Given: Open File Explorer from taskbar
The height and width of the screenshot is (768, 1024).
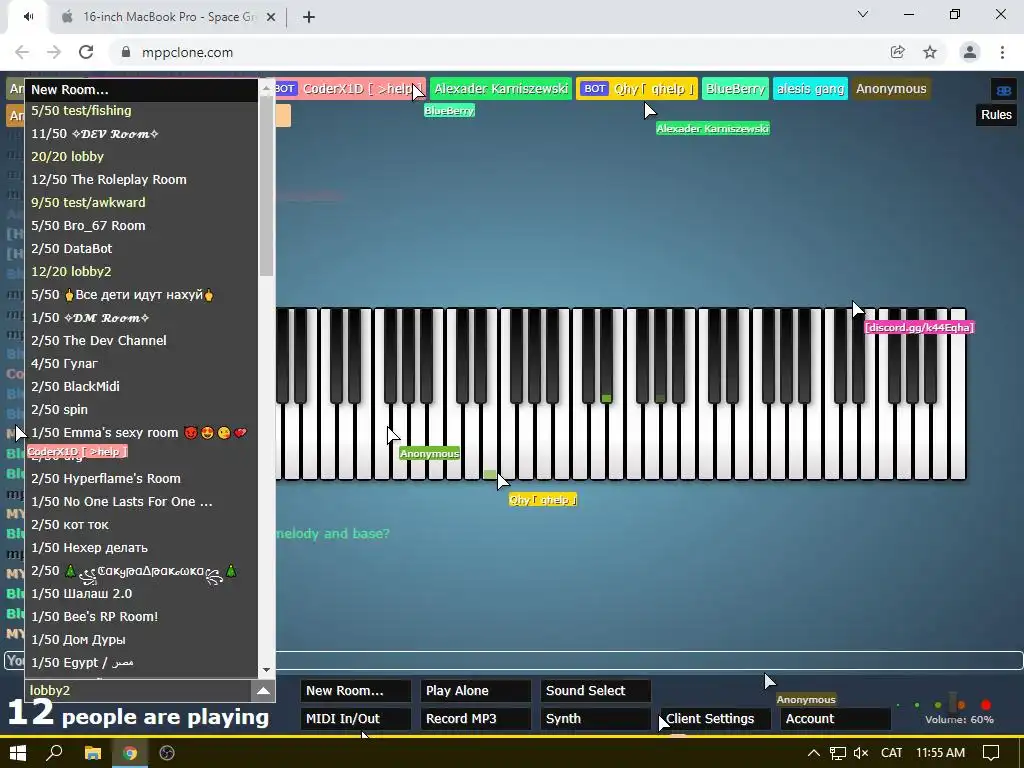Looking at the screenshot, I should pyautogui.click(x=93, y=753).
